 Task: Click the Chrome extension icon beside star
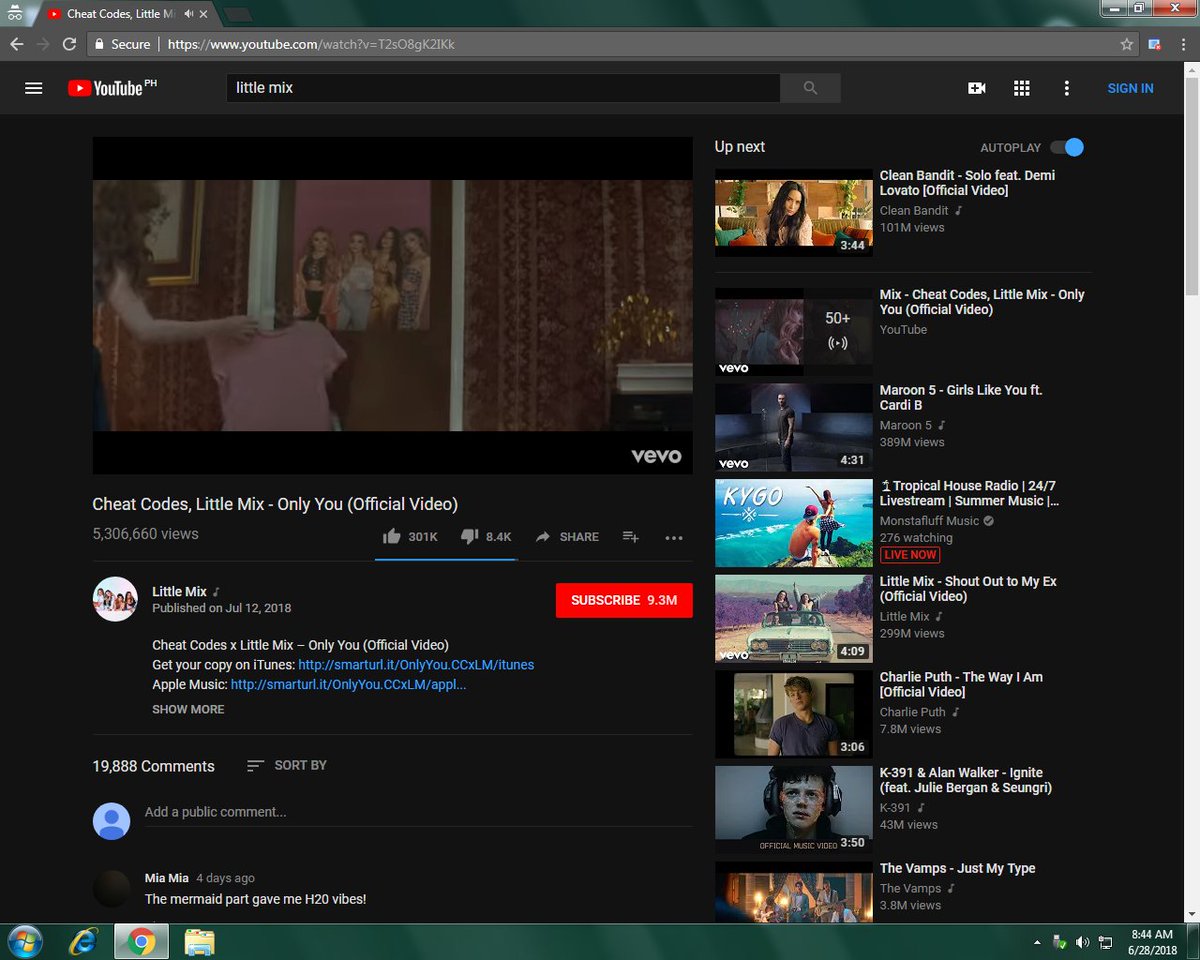click(1154, 44)
